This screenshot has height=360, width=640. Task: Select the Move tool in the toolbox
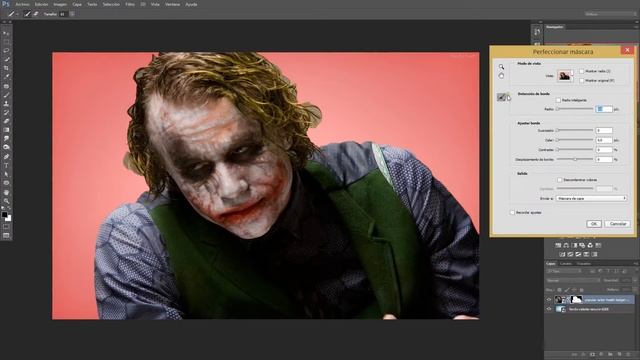coord(6,33)
